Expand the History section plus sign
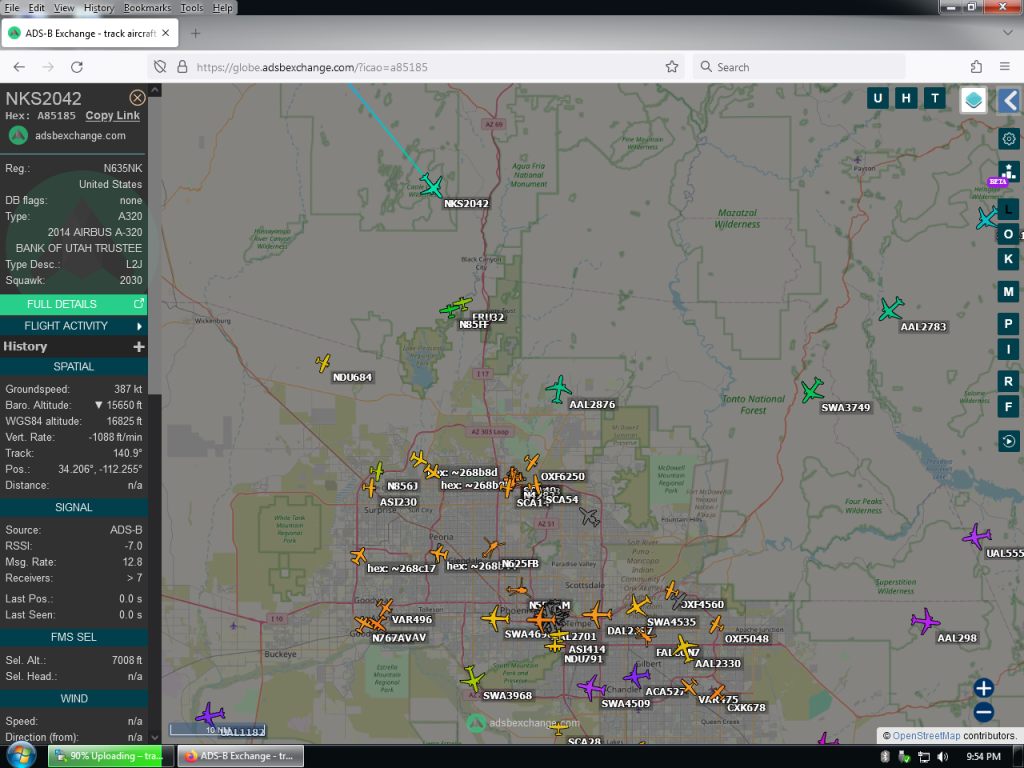 pos(138,347)
